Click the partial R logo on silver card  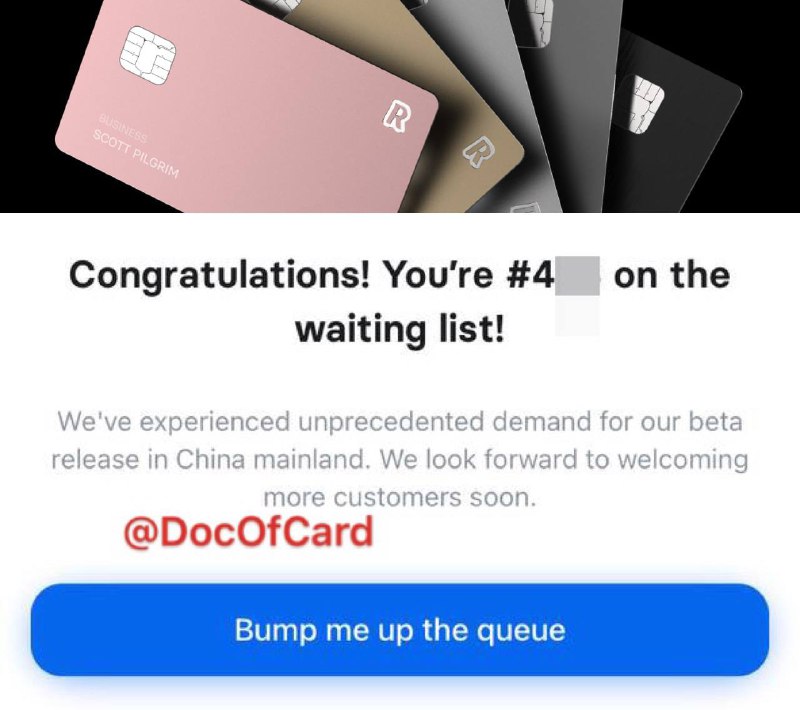coord(526,207)
